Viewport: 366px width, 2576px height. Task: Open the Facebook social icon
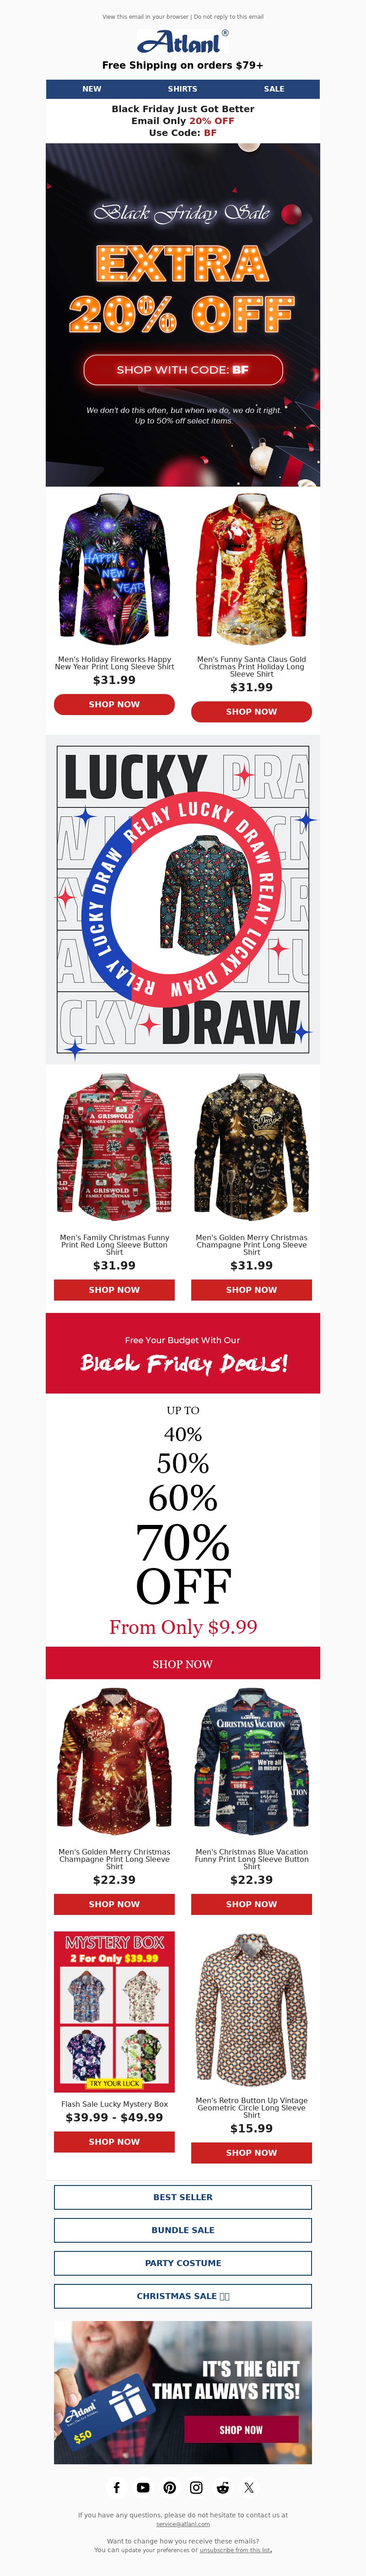tap(116, 2487)
